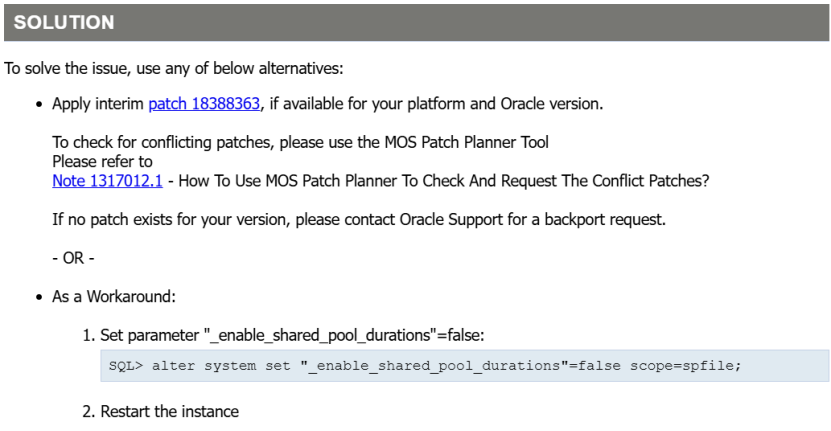
Task: Click the SQL> prompt in the code block
Action: (126, 365)
